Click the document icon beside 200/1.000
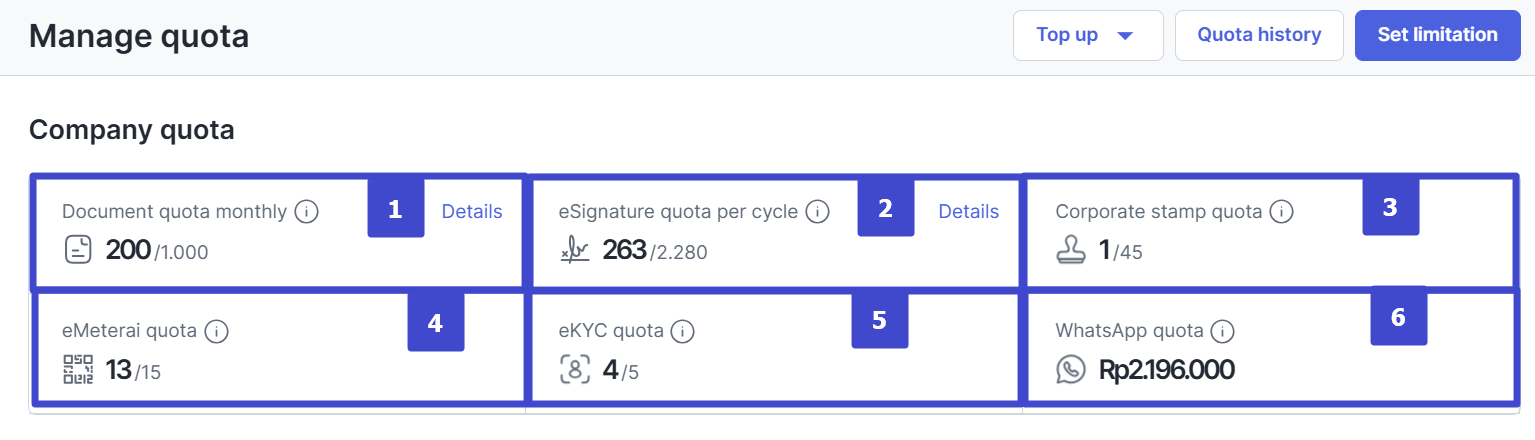The height and width of the screenshot is (440, 1535). [78, 250]
